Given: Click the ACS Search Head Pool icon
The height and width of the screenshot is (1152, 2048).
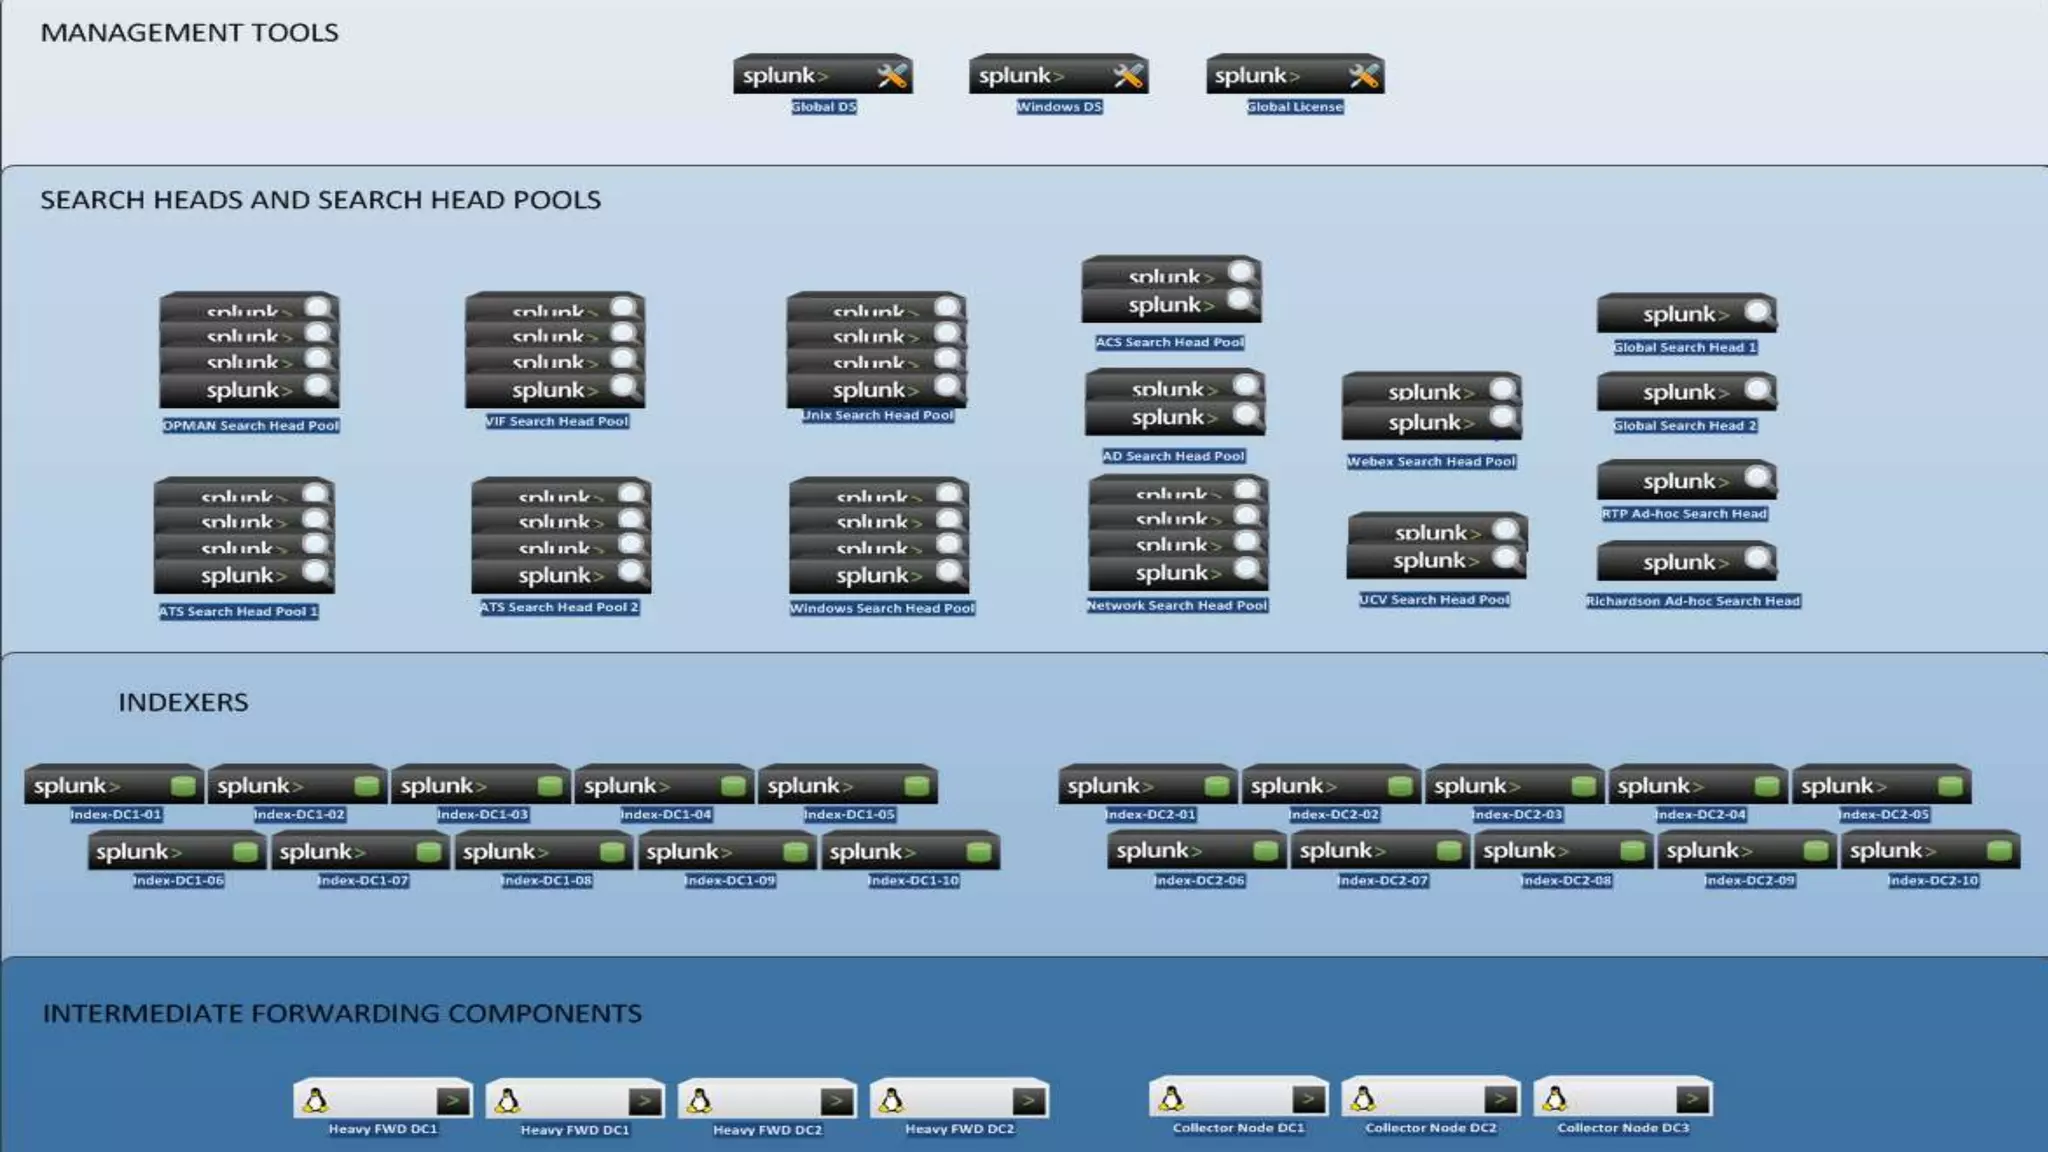Looking at the screenshot, I should [x=1171, y=290].
